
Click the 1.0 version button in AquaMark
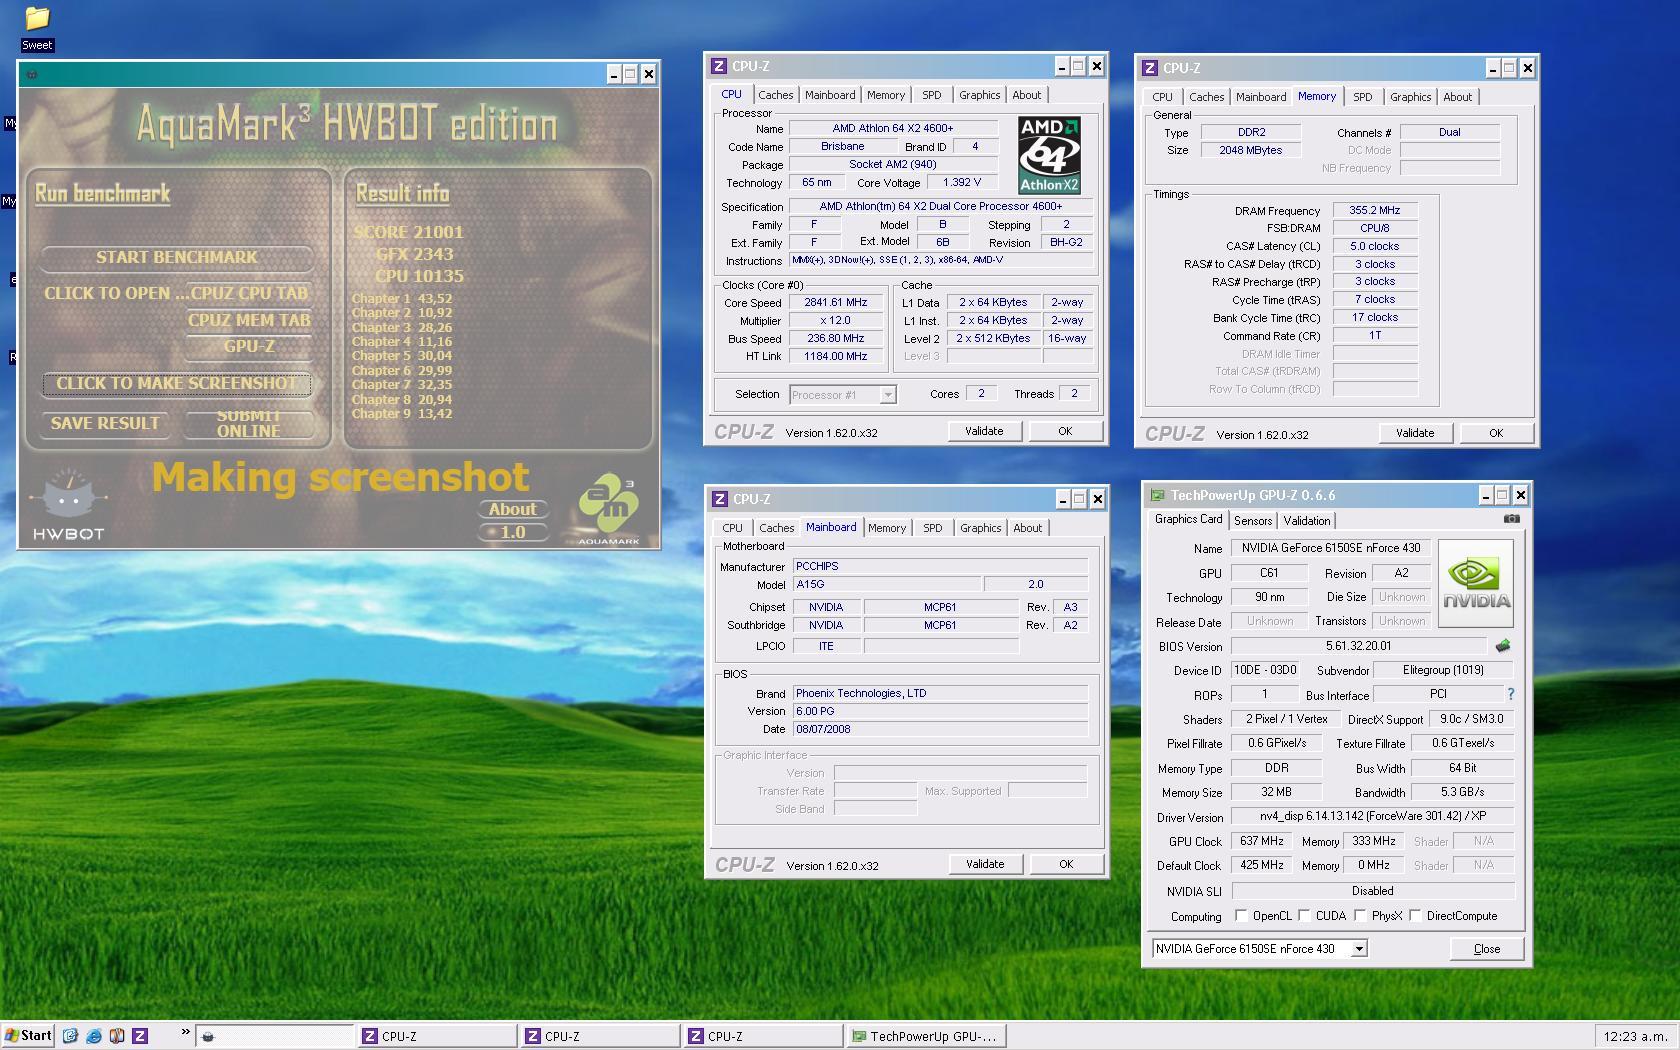click(512, 532)
